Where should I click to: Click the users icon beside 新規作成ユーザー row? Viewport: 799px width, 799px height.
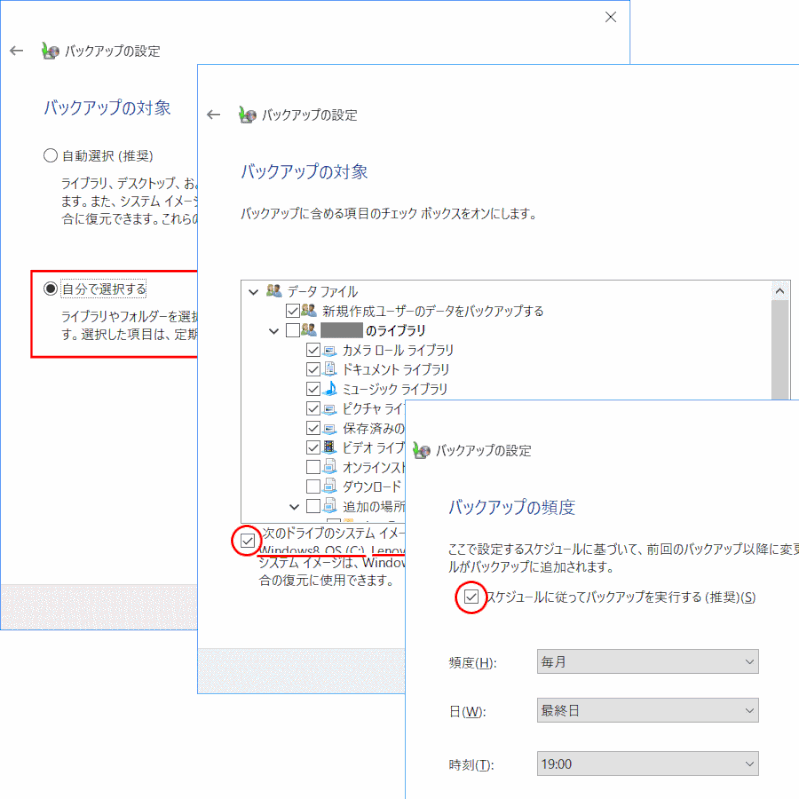(309, 310)
